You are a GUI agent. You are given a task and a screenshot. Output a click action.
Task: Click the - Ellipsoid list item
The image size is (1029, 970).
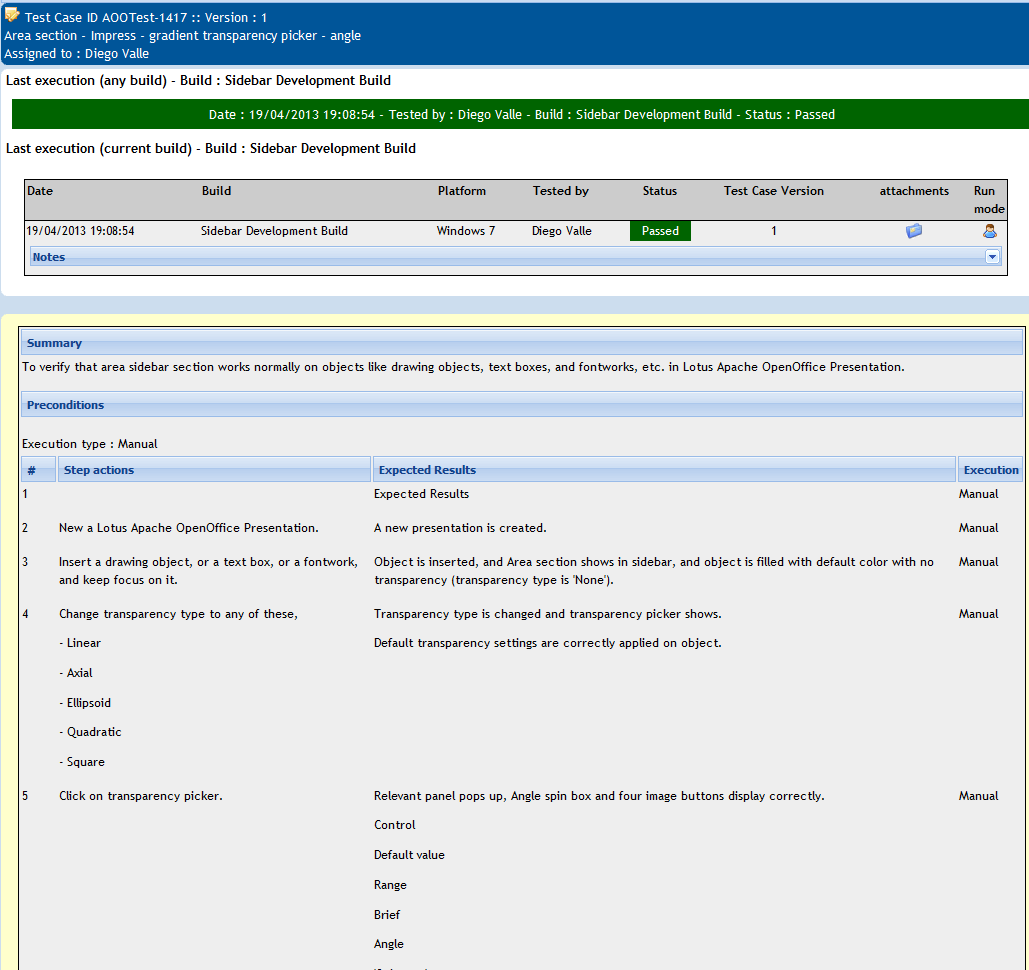click(85, 703)
